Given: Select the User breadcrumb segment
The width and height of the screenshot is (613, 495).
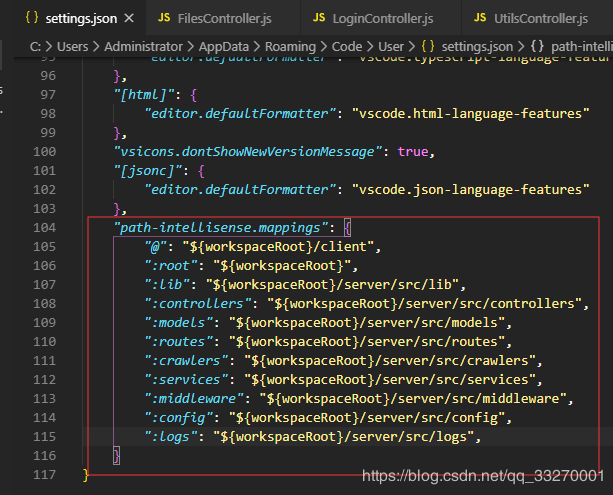Looking at the screenshot, I should coord(391,47).
